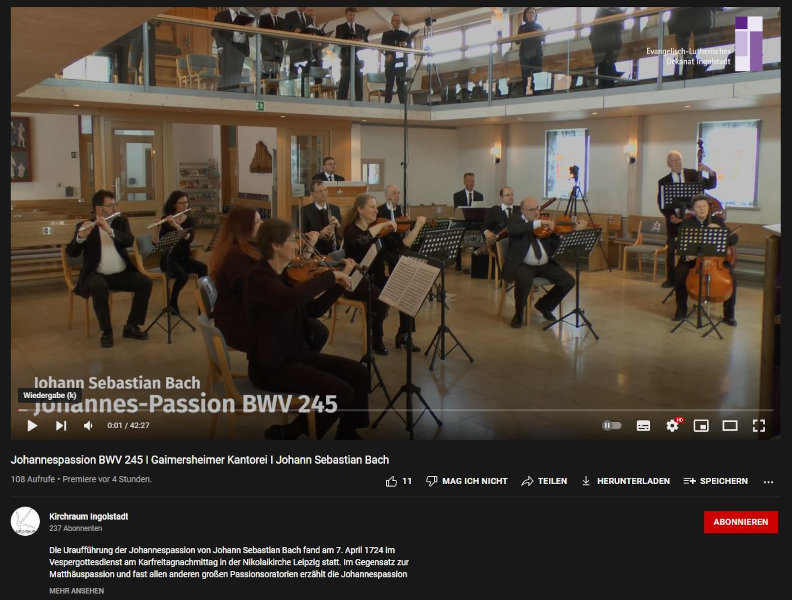Click the video title Johannespassion BWV 245

point(200,460)
